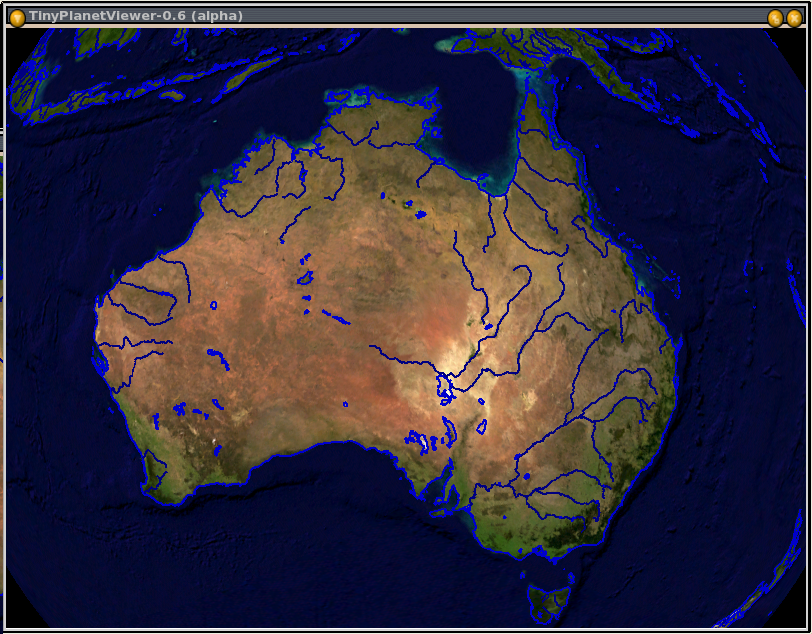
Task: Click the white Lake Eyre salt area
Action: [459, 358]
